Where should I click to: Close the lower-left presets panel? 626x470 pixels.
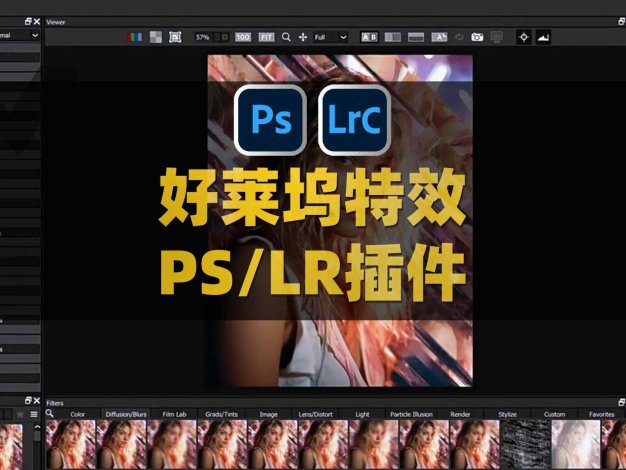(37, 400)
